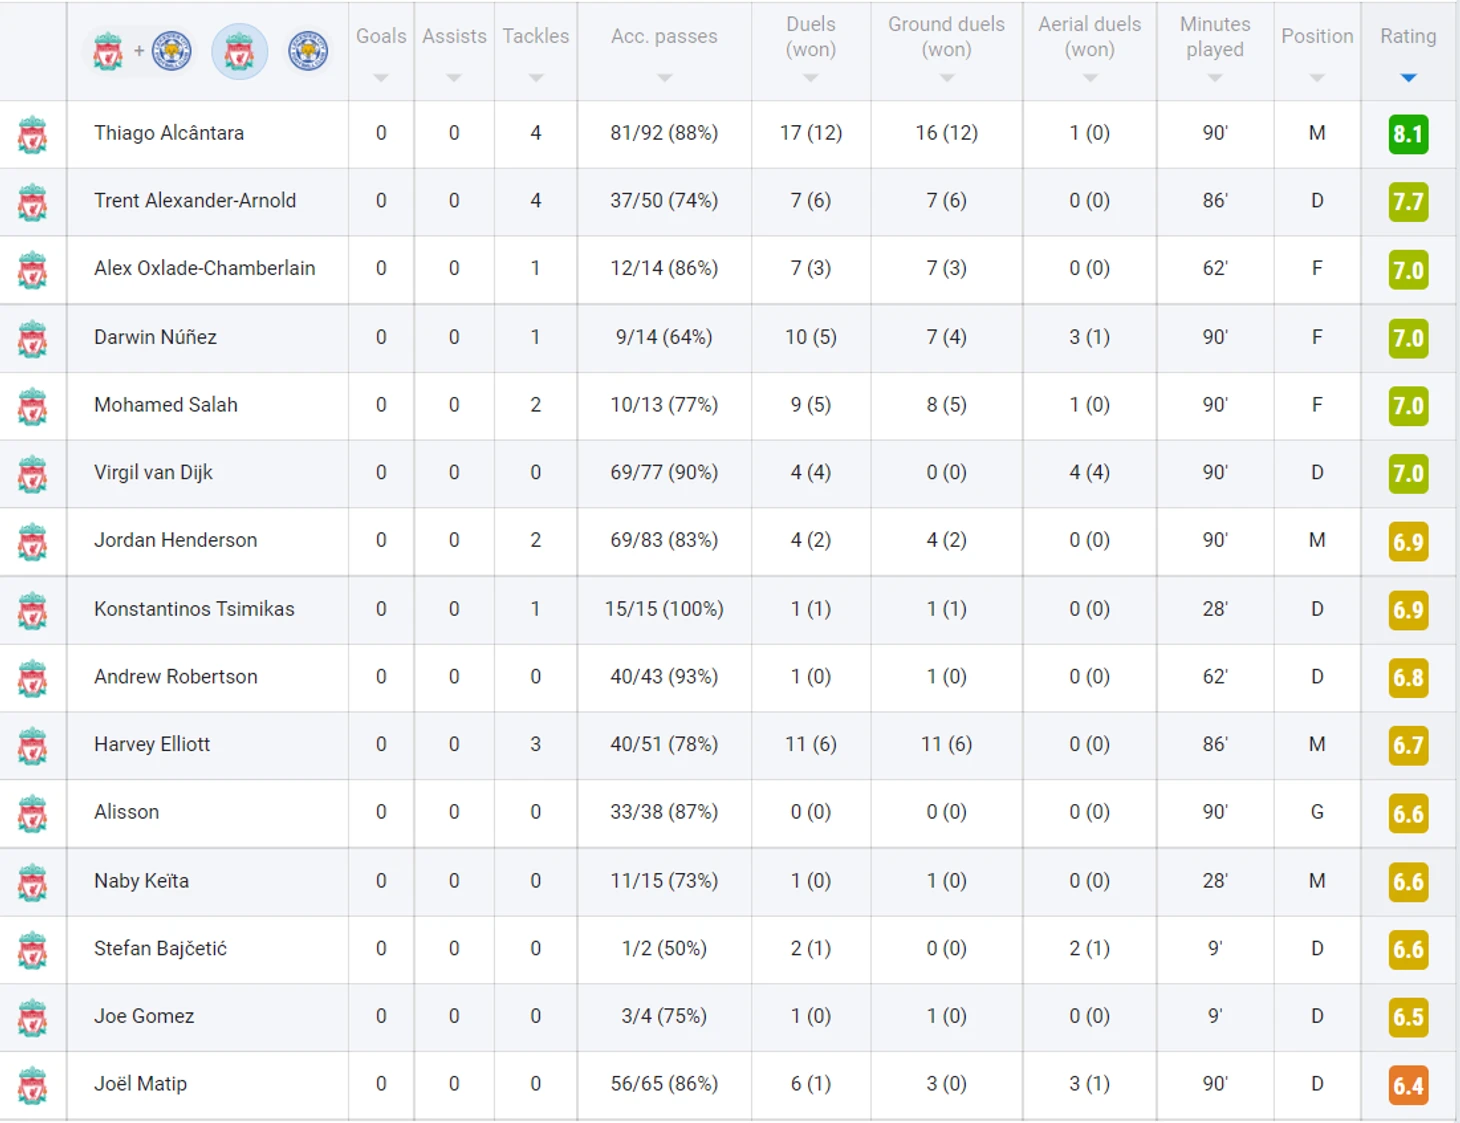Select Tsimikas's 15/15 (100%) passes cell
1460x1123 pixels.
[664, 609]
